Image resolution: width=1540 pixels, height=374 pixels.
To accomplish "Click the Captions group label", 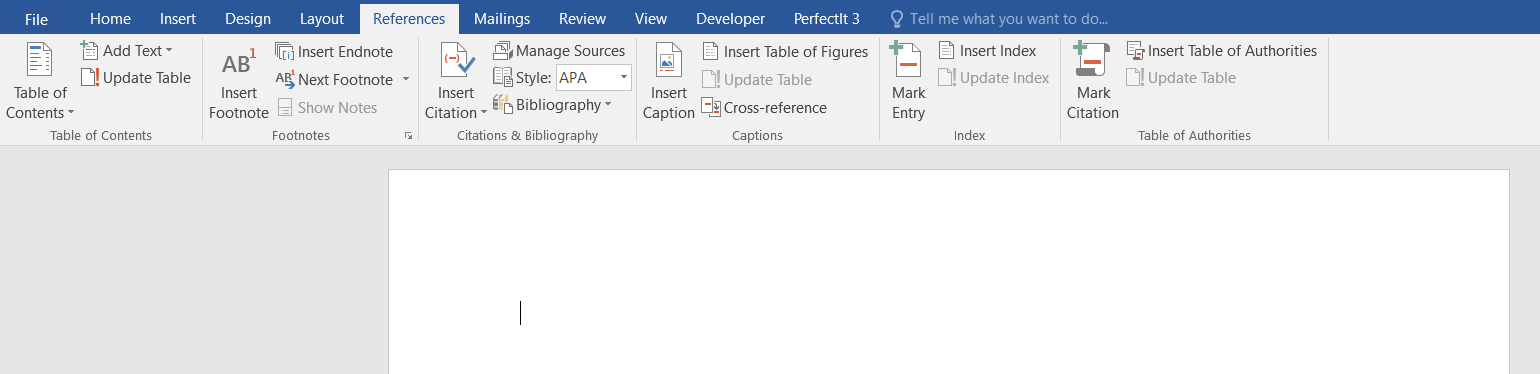I will click(x=758, y=135).
